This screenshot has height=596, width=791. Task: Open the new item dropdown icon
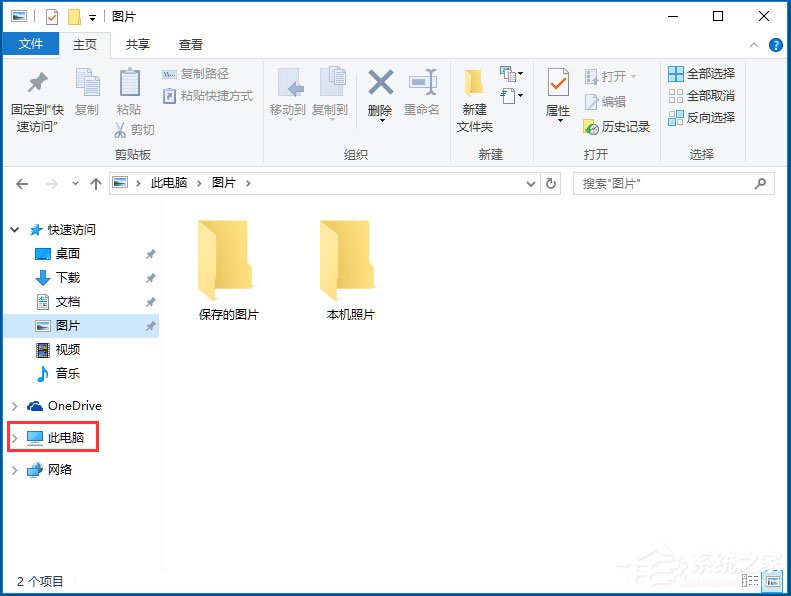click(512, 74)
